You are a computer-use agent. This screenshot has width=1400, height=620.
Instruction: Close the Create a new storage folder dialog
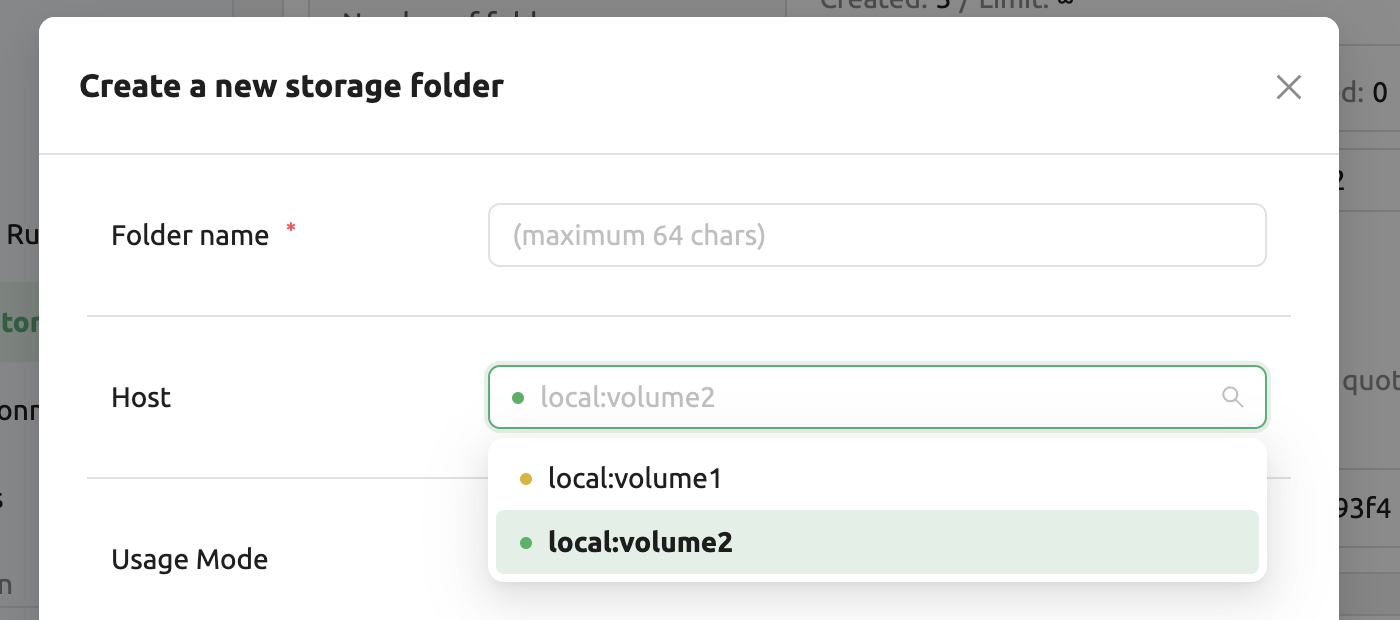tap(1288, 88)
